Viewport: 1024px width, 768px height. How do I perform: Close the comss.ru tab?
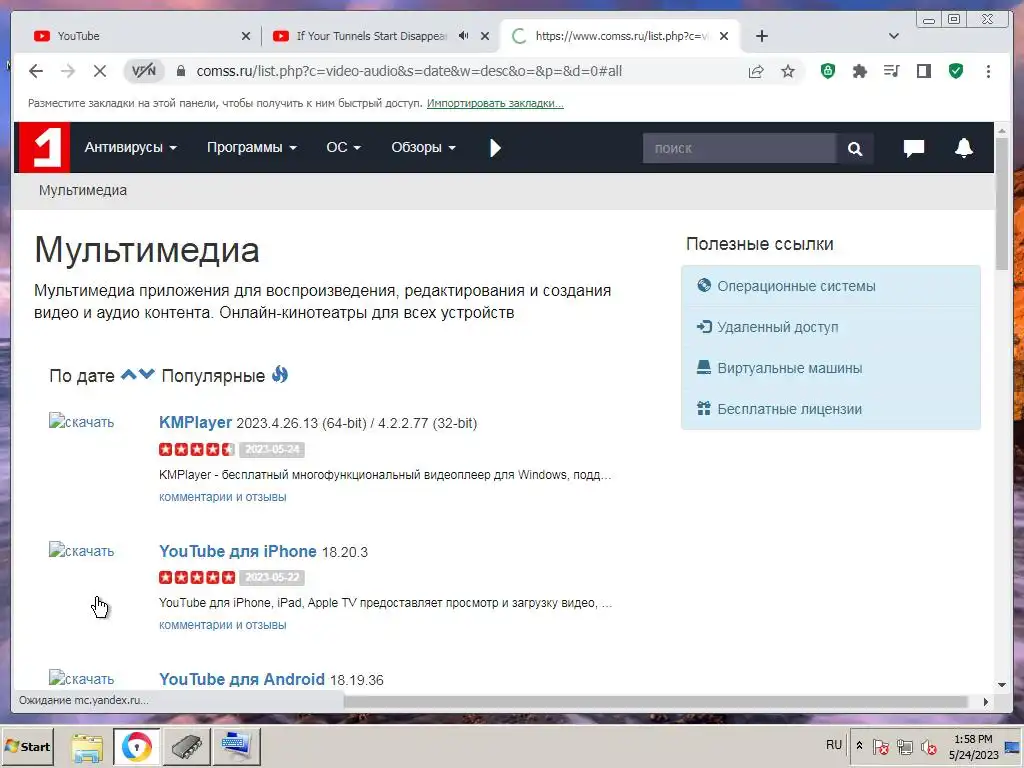[x=724, y=36]
